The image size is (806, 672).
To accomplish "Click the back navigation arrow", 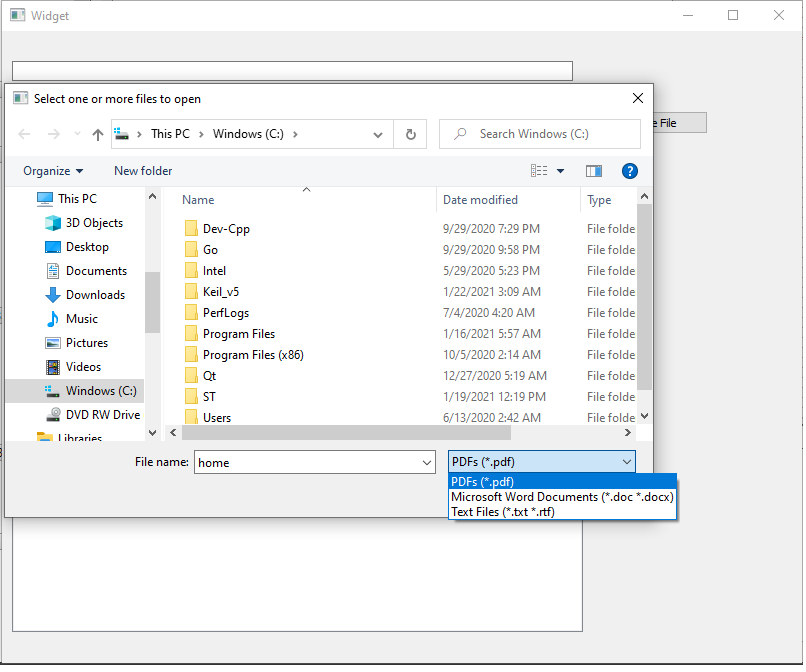I will (23, 134).
